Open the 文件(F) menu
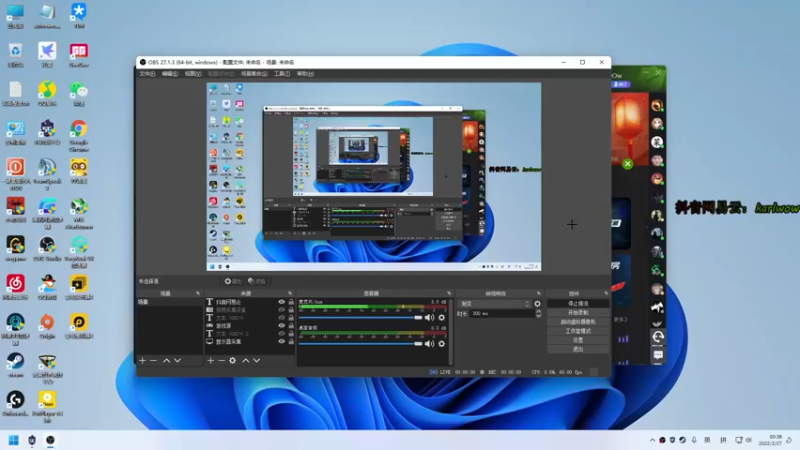The height and width of the screenshot is (450, 800). click(x=147, y=74)
